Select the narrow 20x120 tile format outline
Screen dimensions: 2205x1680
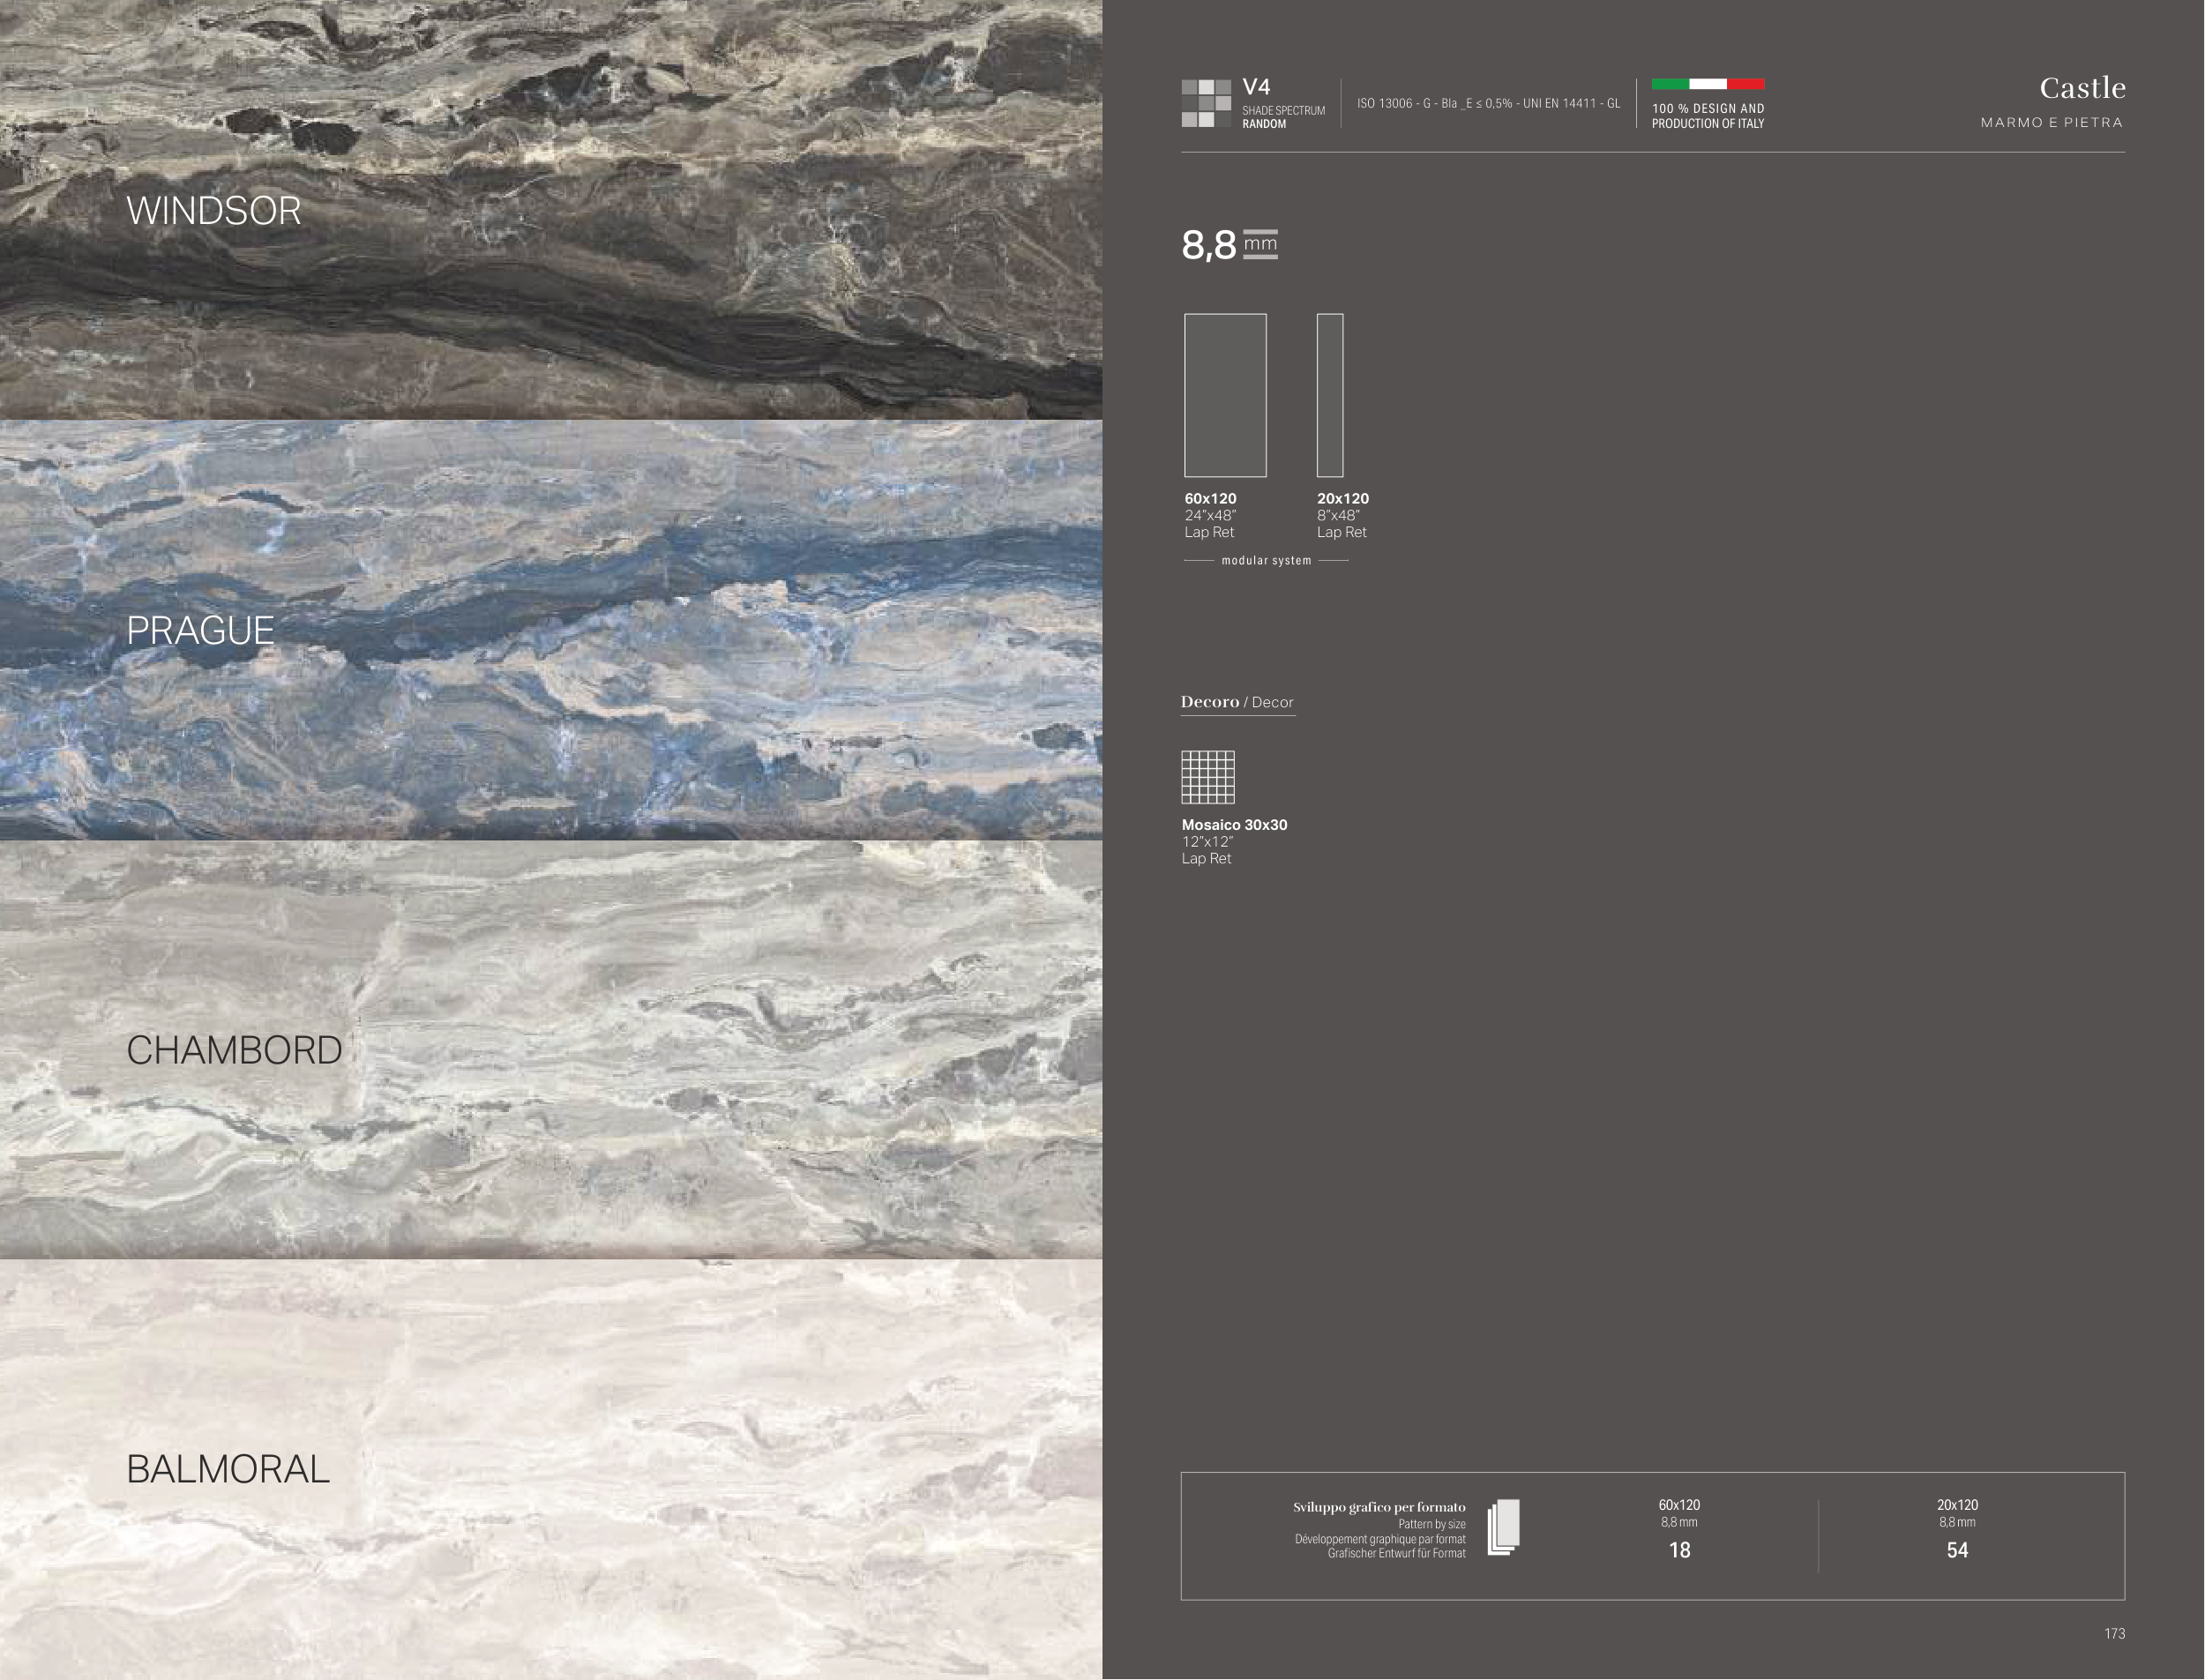[1329, 395]
